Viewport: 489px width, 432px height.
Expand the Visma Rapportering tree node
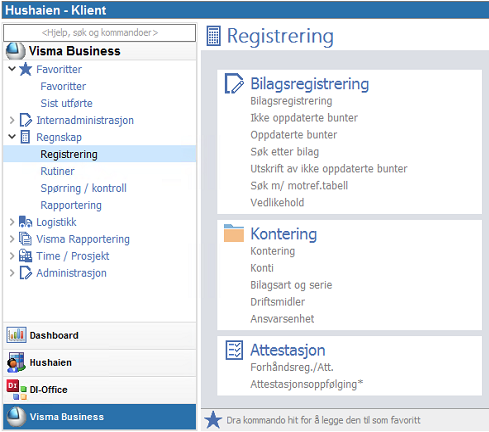[x=12, y=239]
